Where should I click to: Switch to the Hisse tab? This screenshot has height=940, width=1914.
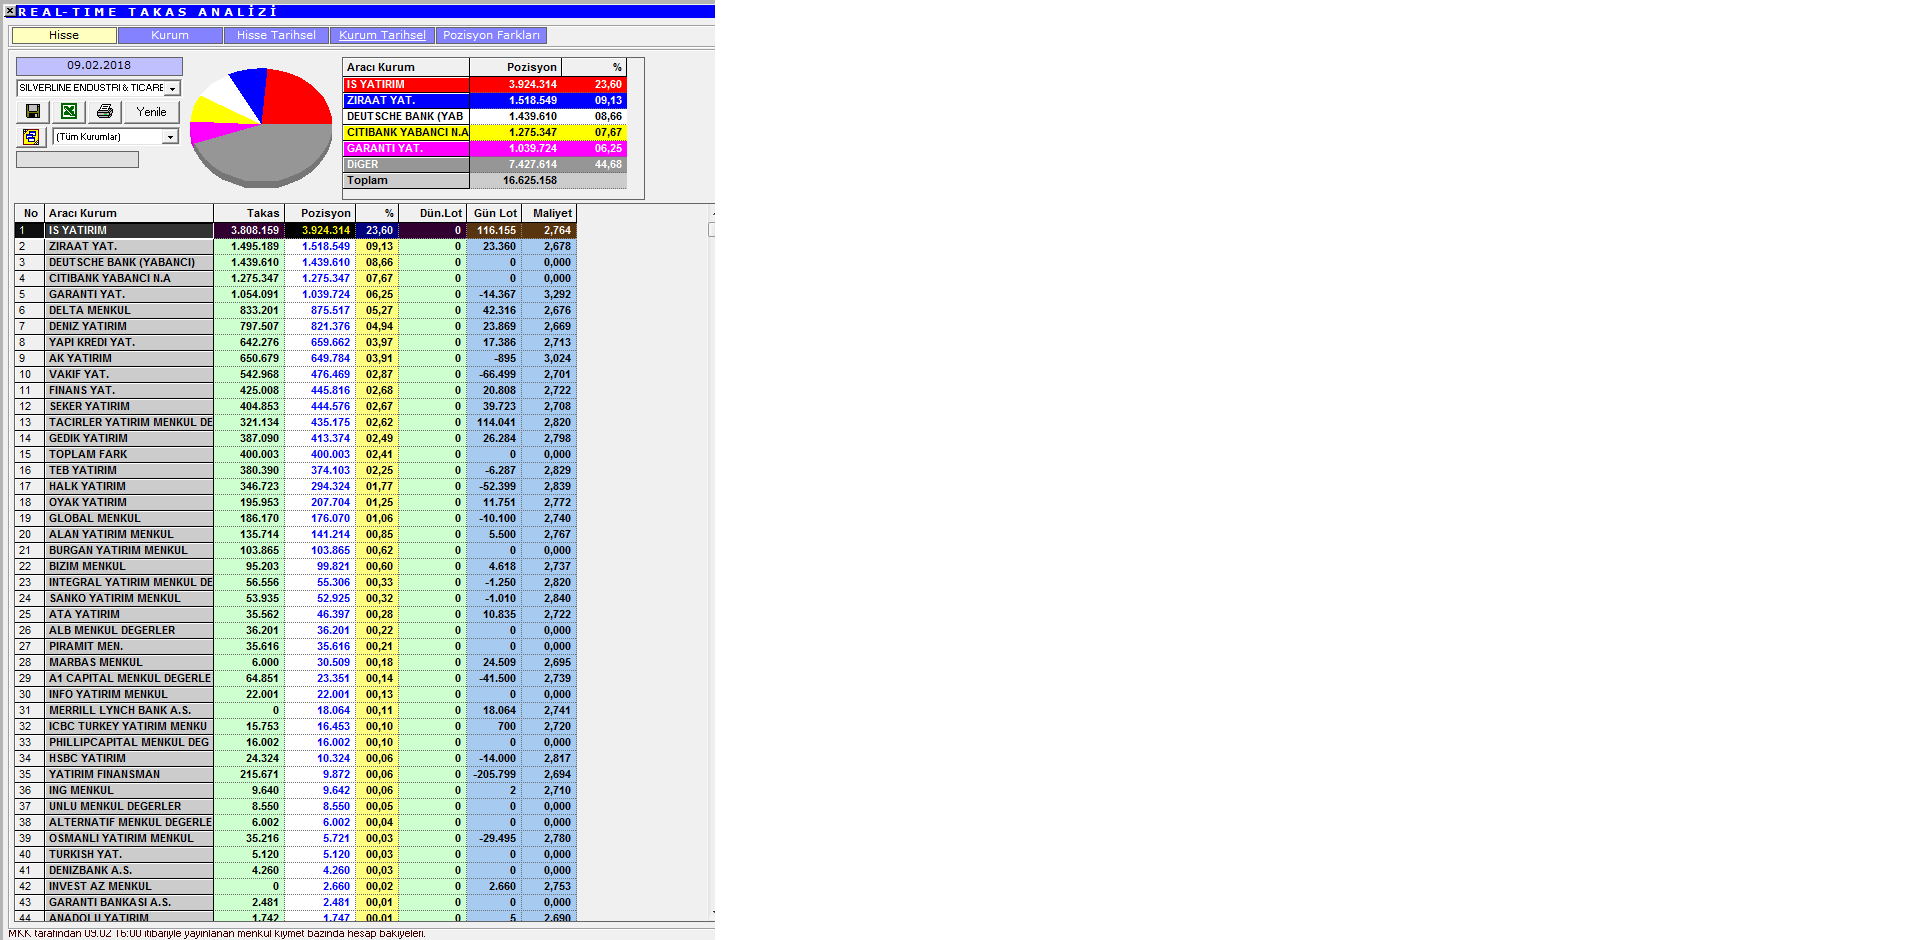[64, 35]
